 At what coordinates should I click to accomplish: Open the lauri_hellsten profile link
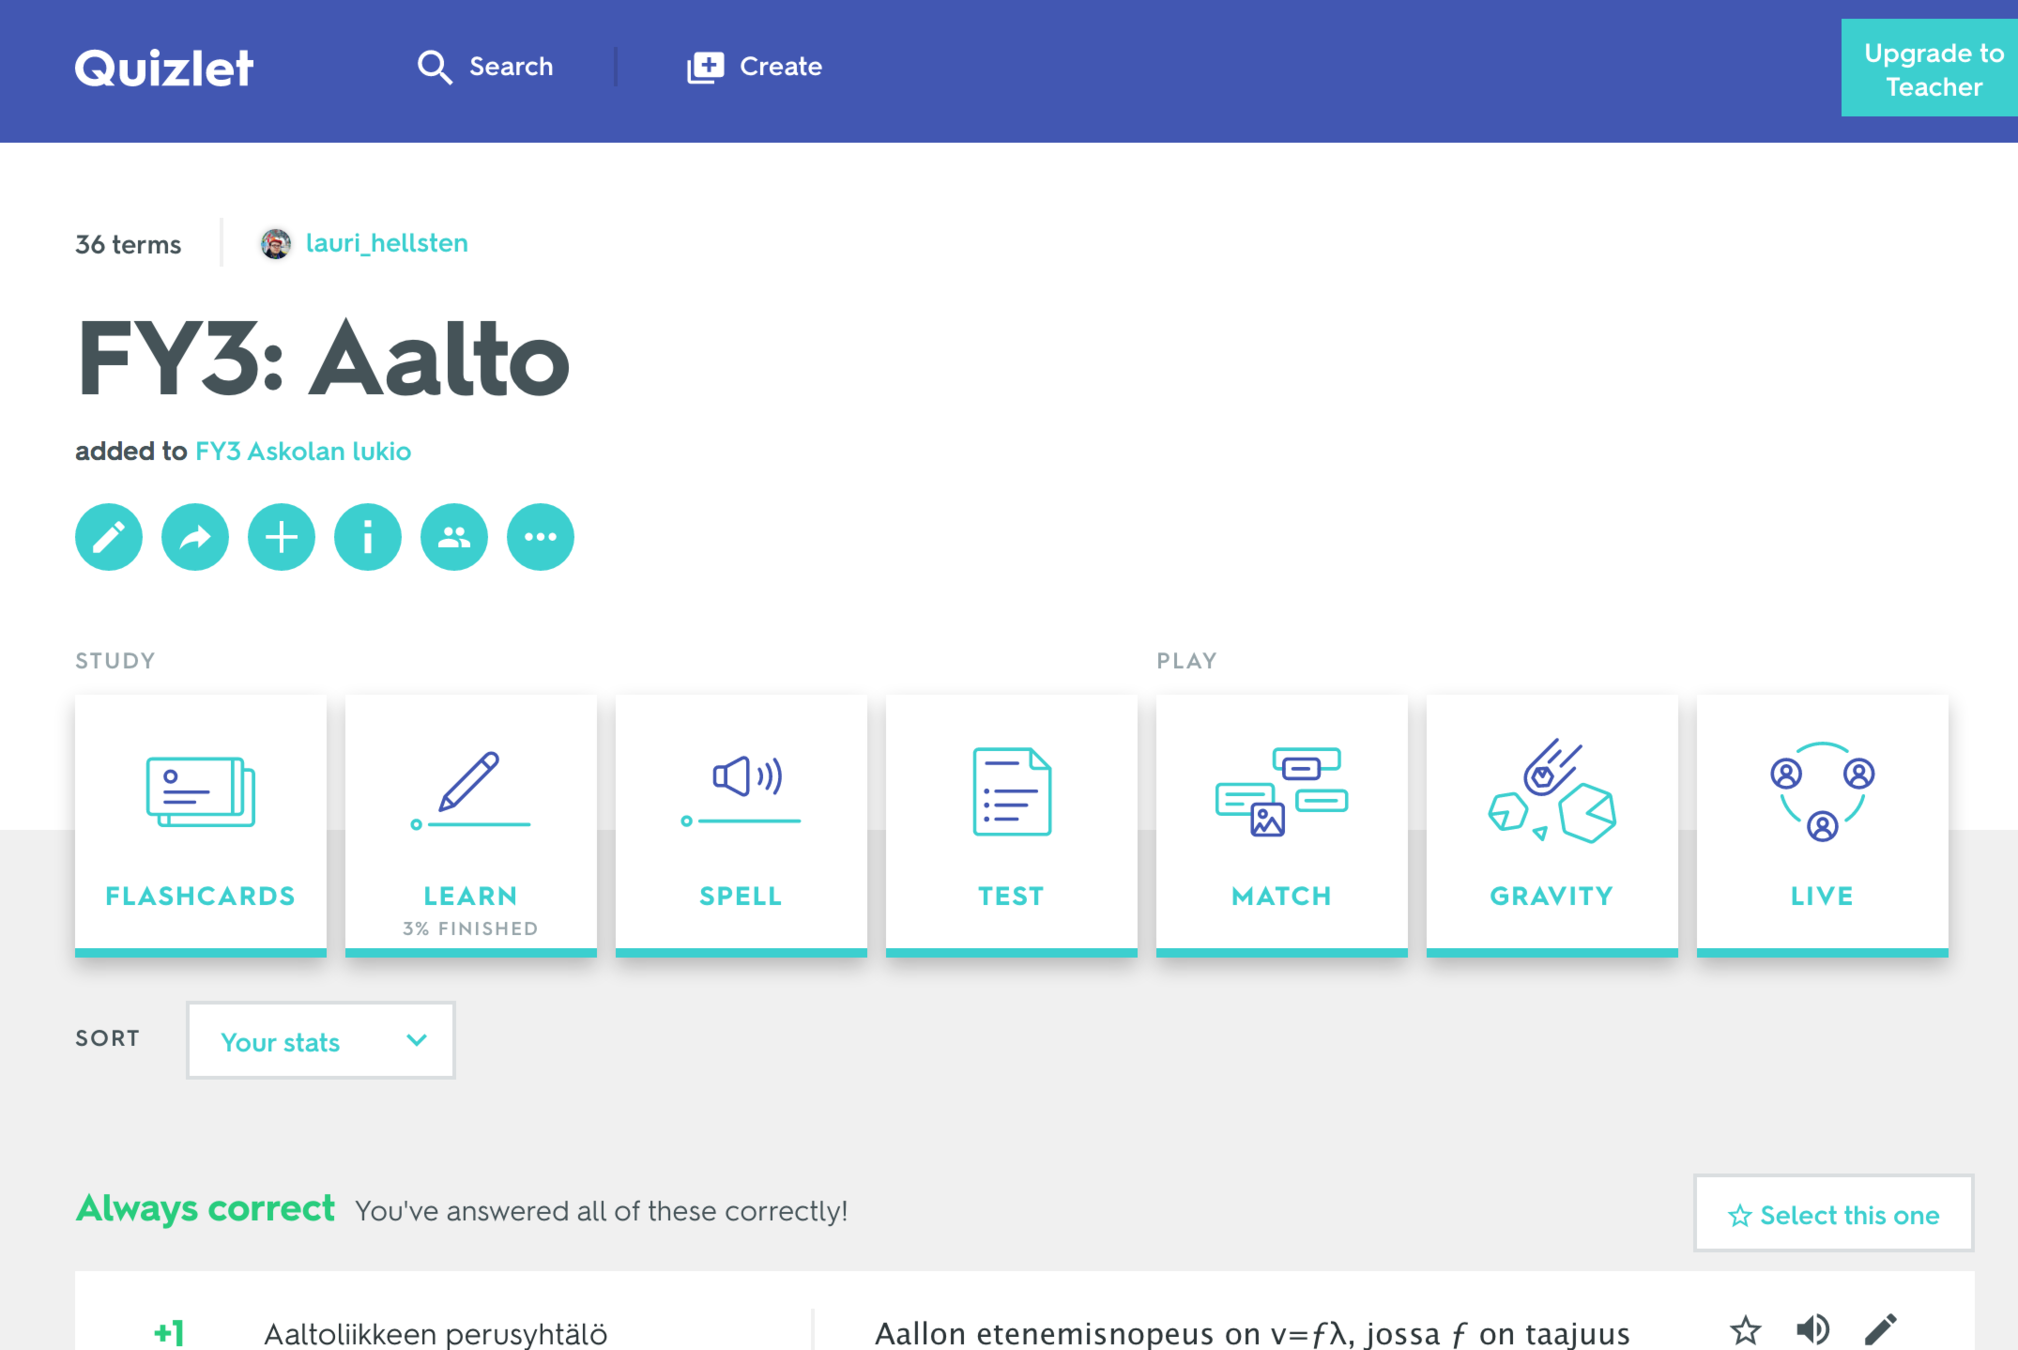[386, 243]
